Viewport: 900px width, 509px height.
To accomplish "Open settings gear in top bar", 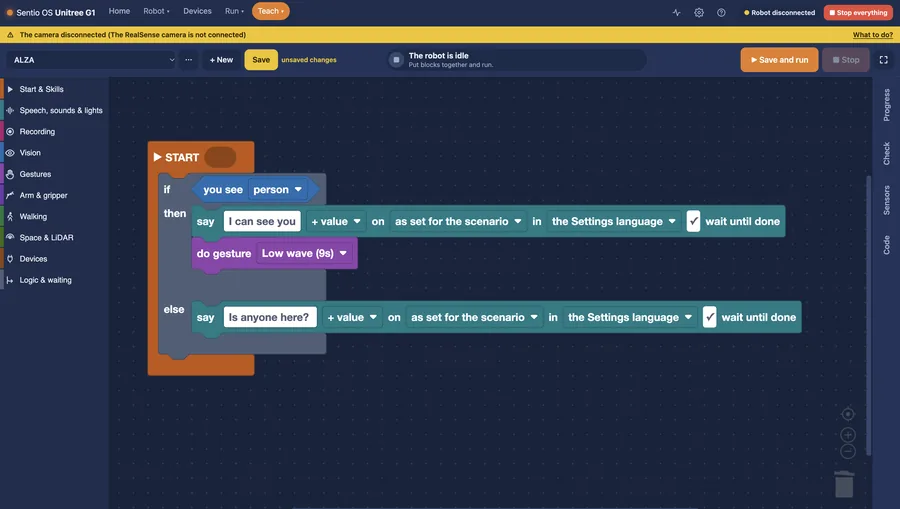I will point(699,13).
